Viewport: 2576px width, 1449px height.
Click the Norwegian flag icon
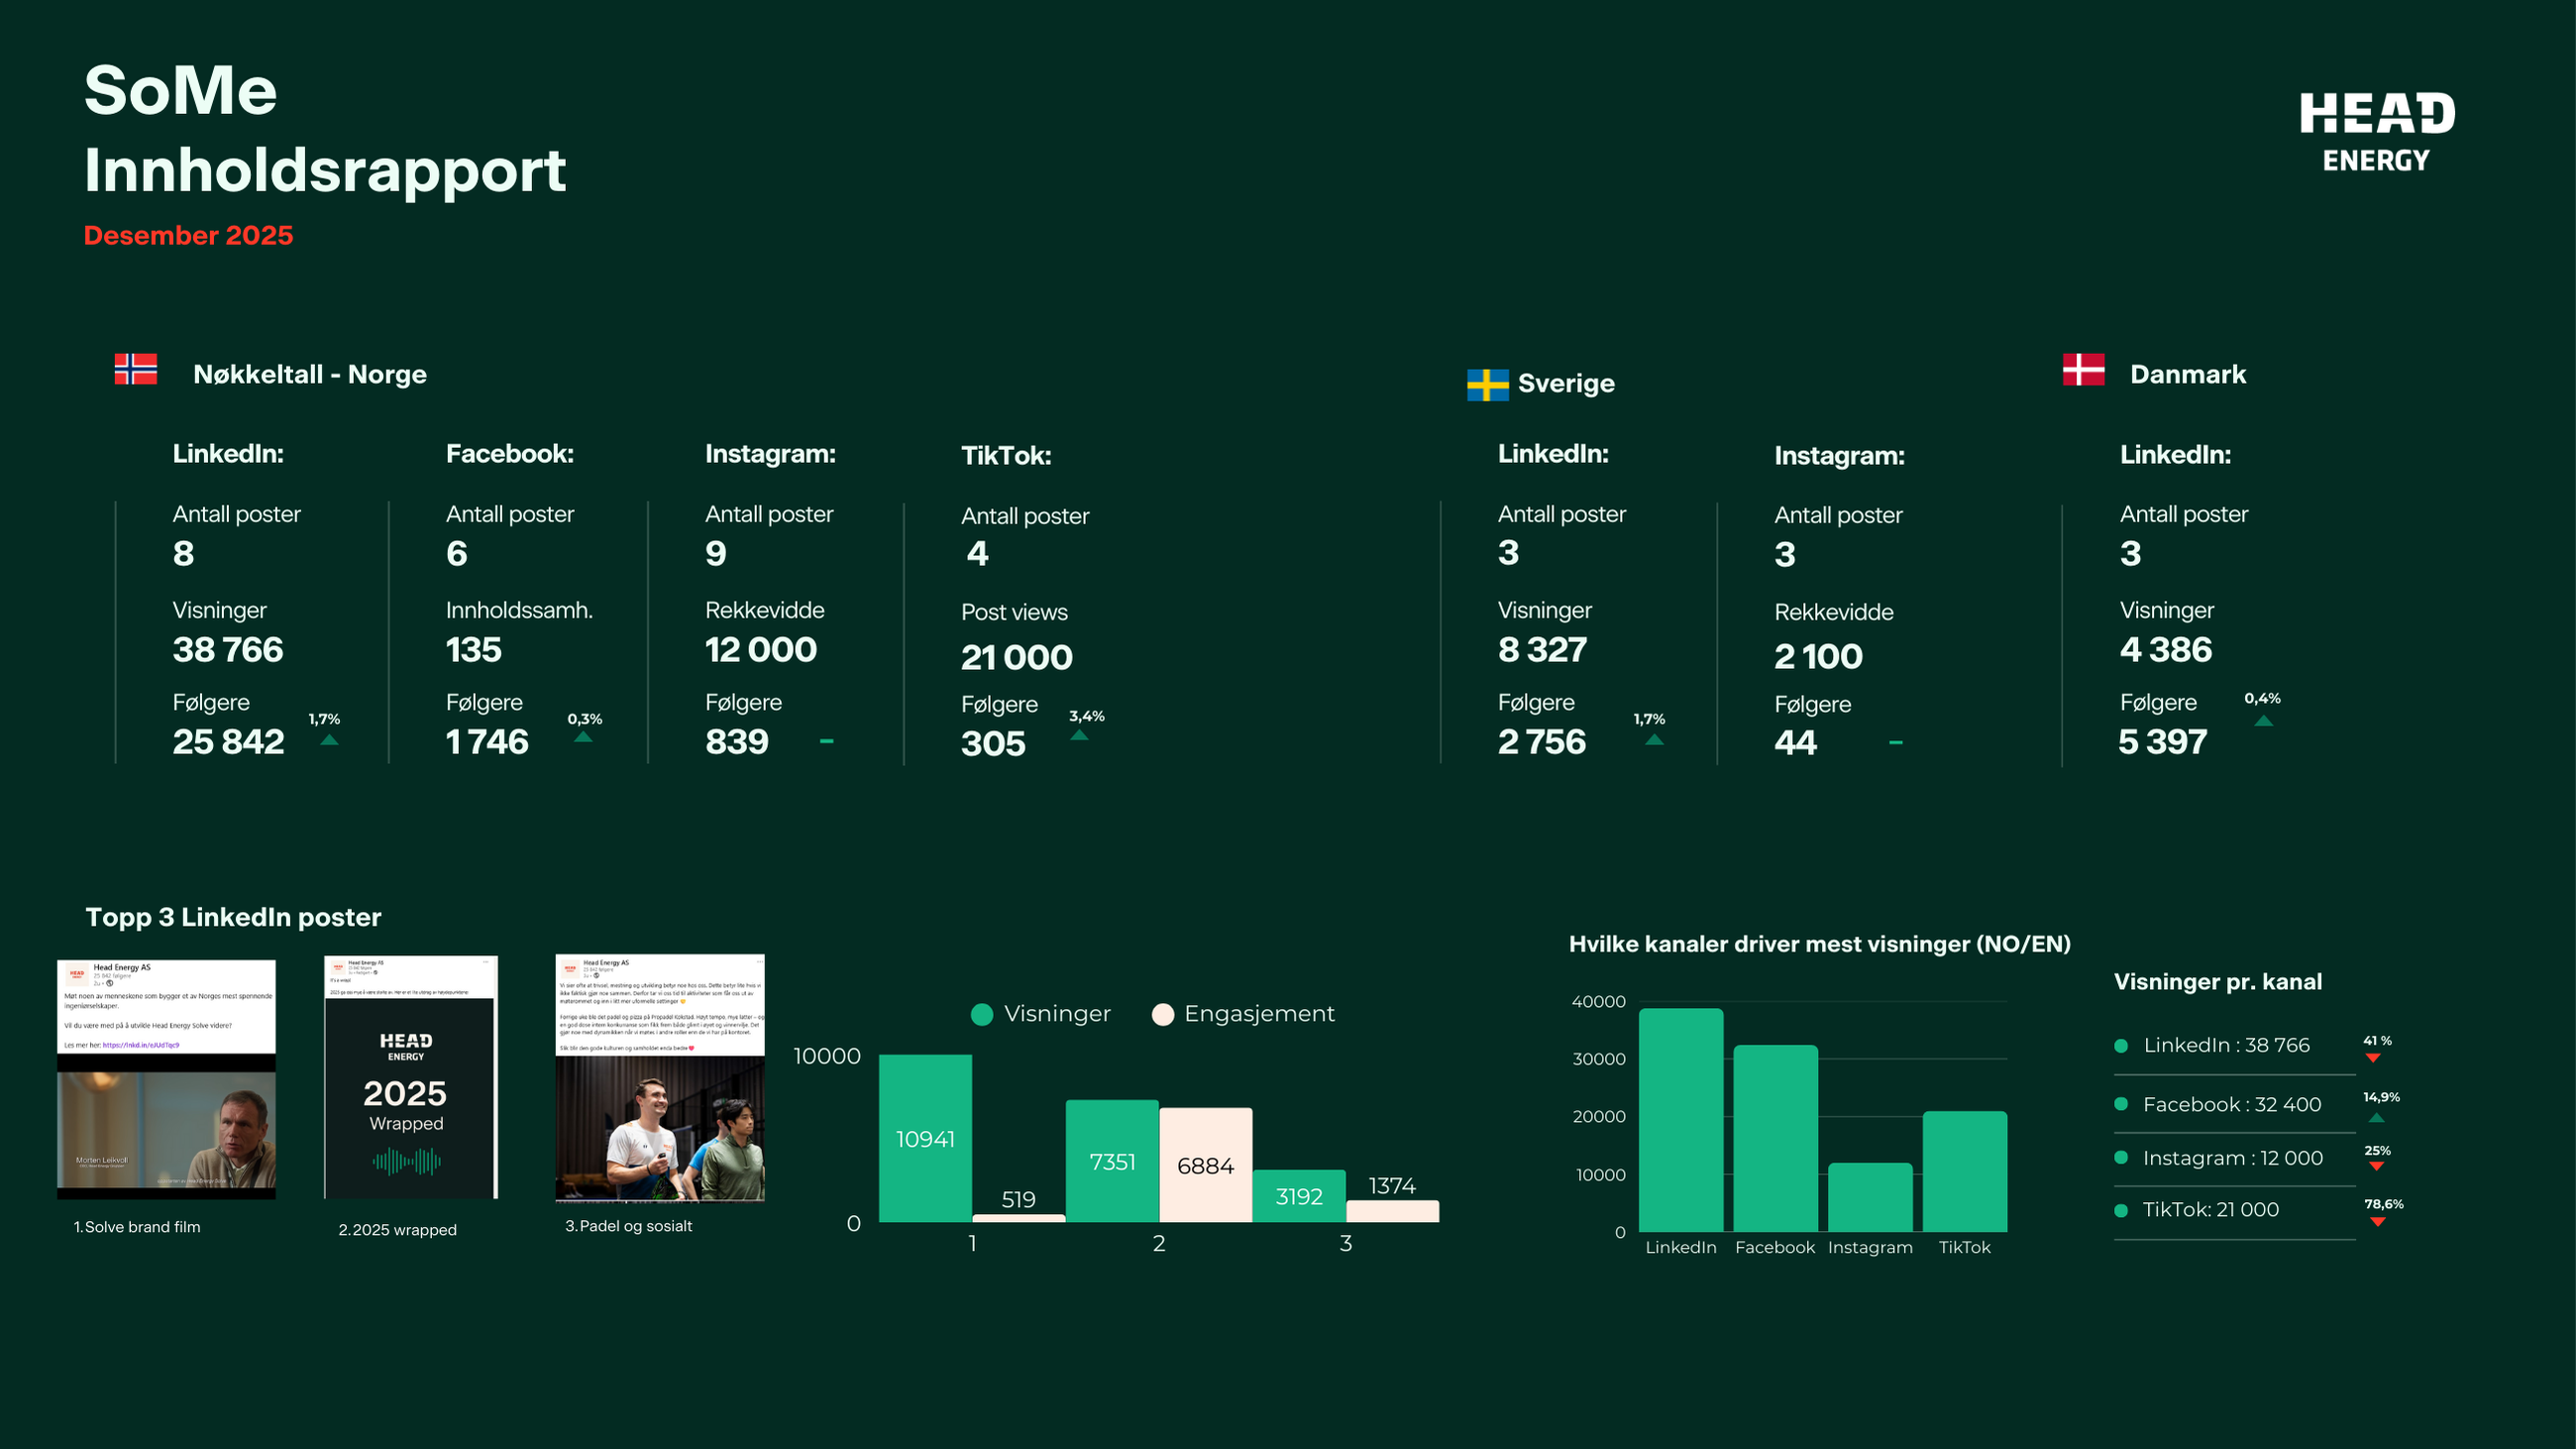tap(136, 369)
